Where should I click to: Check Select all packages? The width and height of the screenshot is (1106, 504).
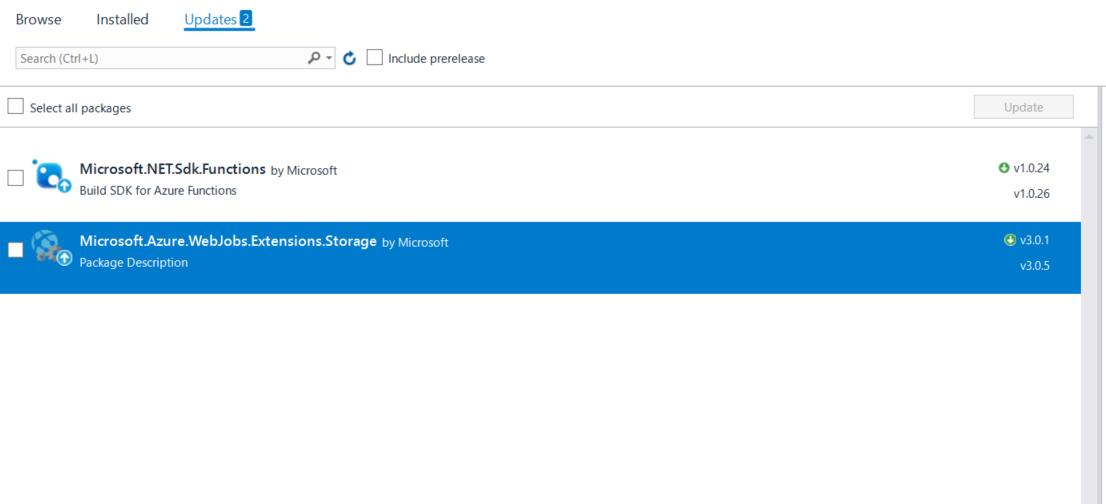pos(15,107)
